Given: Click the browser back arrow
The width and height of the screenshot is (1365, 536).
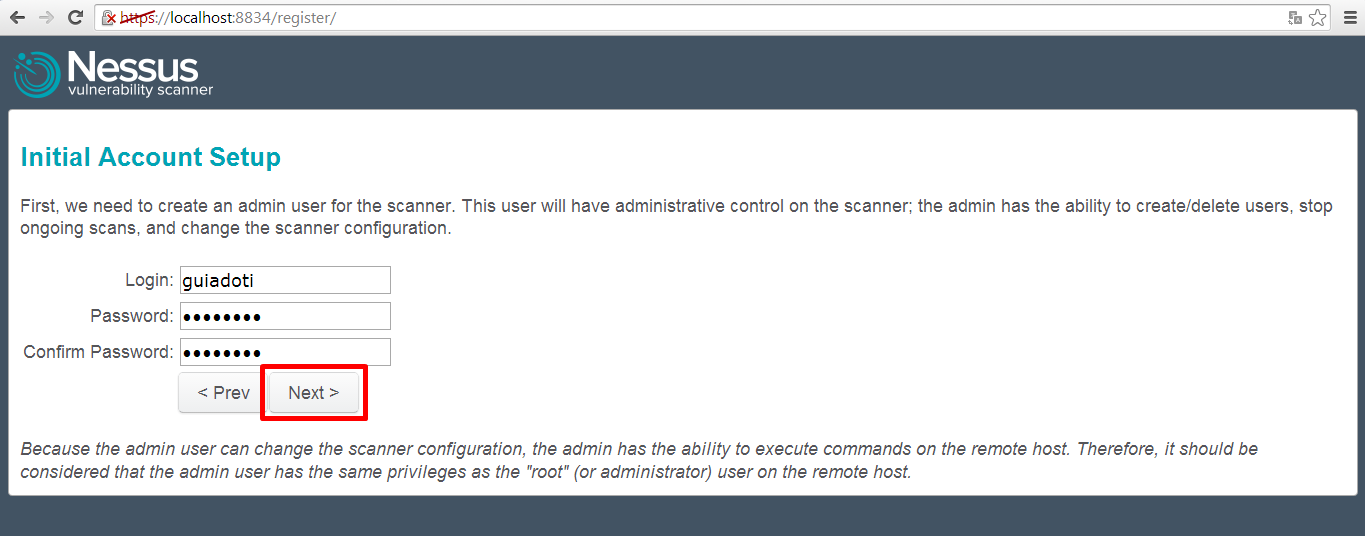Looking at the screenshot, I should coord(17,18).
